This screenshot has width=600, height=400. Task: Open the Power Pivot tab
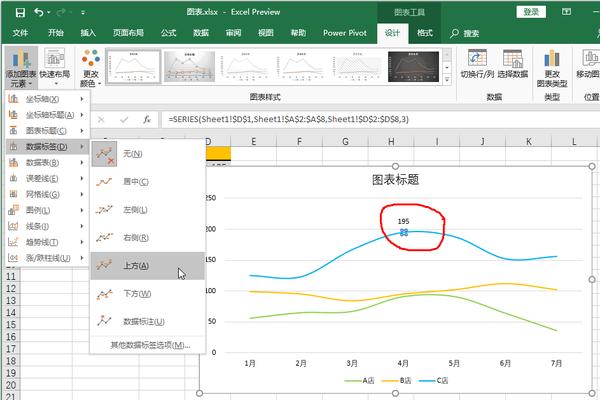tap(345, 33)
